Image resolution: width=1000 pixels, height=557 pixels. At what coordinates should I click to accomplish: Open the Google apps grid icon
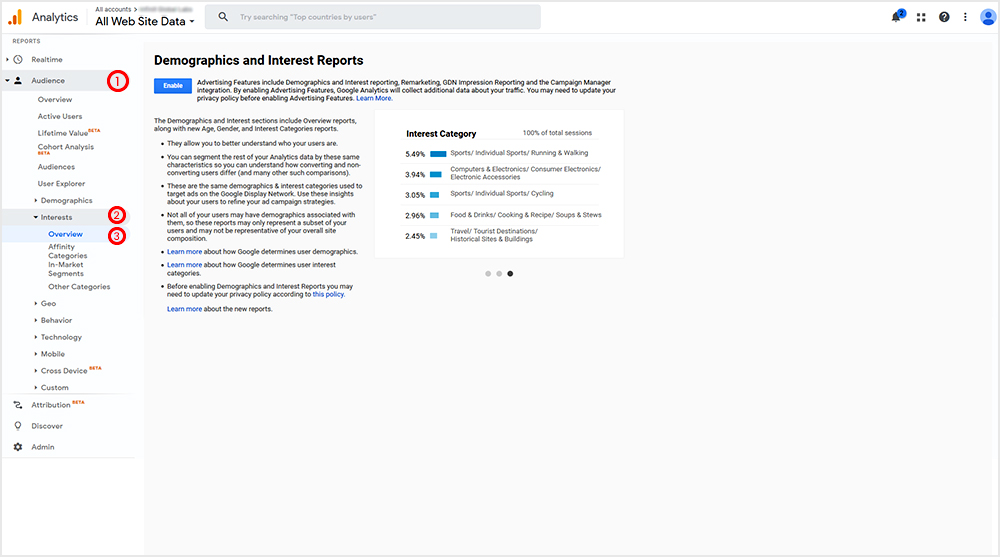point(921,17)
